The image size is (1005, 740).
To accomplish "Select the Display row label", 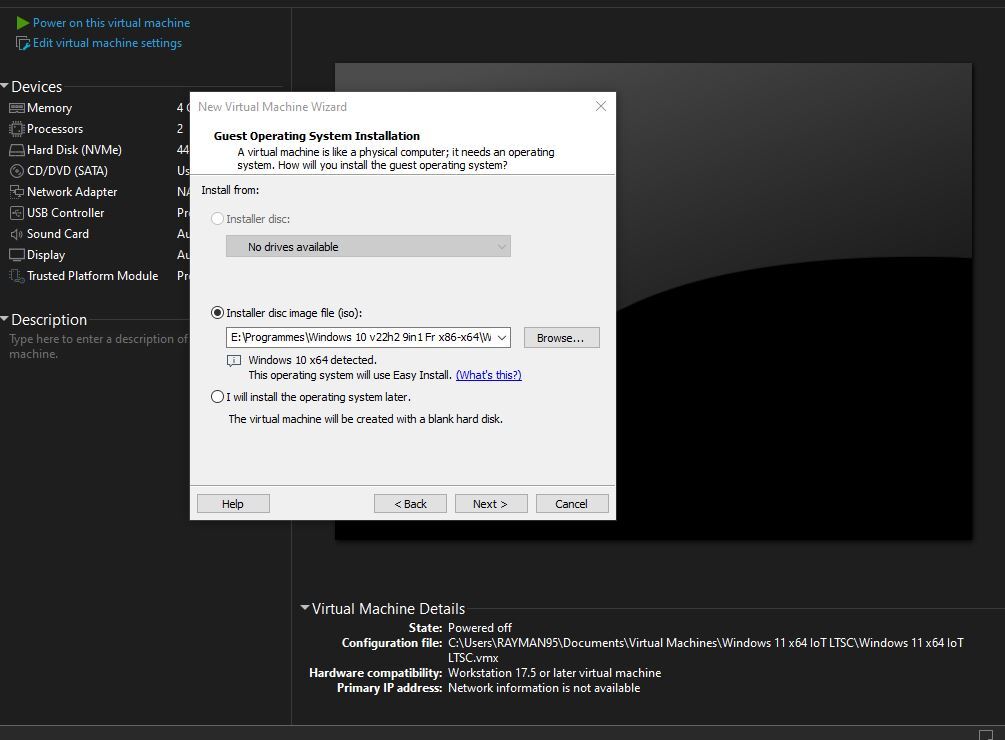I will coord(46,254).
